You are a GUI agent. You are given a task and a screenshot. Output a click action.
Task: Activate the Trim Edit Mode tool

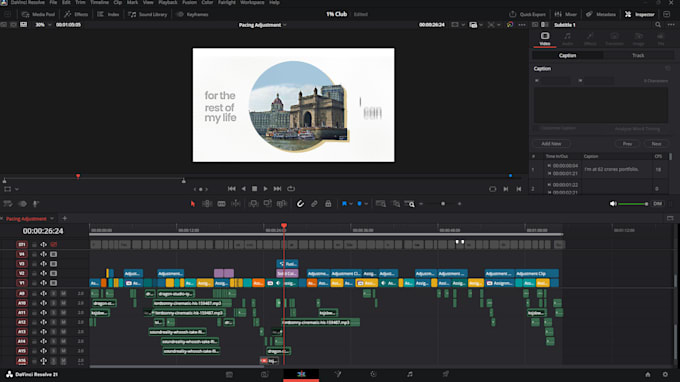click(x=207, y=204)
